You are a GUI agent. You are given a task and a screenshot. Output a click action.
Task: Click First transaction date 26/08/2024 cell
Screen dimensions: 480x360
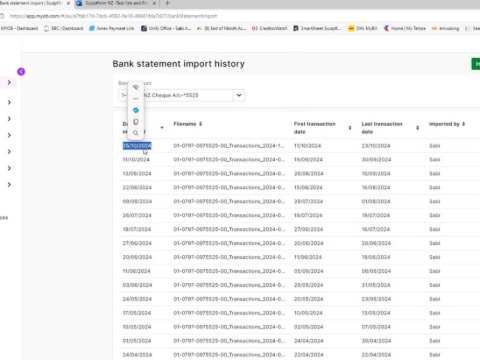point(308,174)
